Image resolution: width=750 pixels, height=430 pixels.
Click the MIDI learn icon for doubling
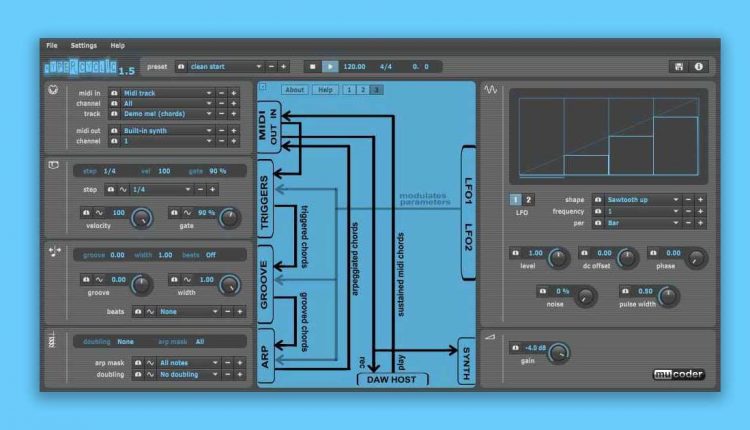click(138, 374)
